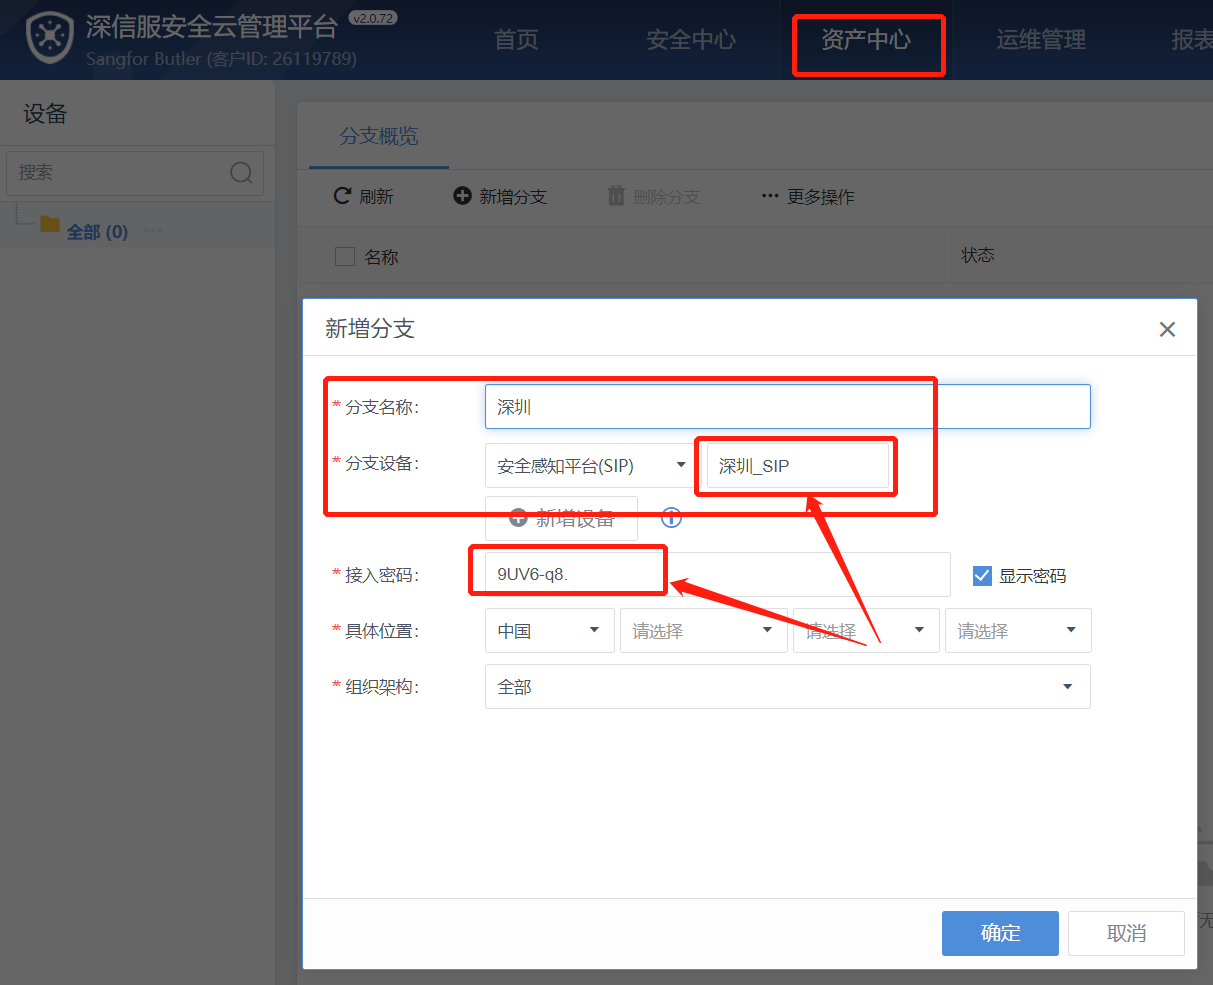Click the refresh (刷新) icon
This screenshot has width=1213, height=985.
click(x=342, y=196)
